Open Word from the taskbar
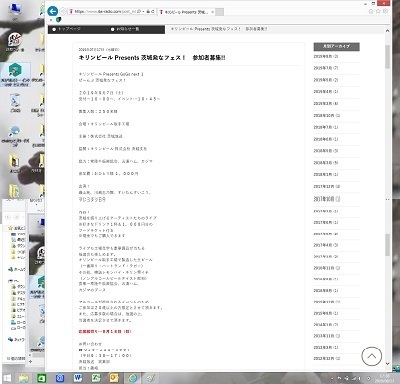This screenshot has width=400, height=384. pyautogui.click(x=78, y=378)
